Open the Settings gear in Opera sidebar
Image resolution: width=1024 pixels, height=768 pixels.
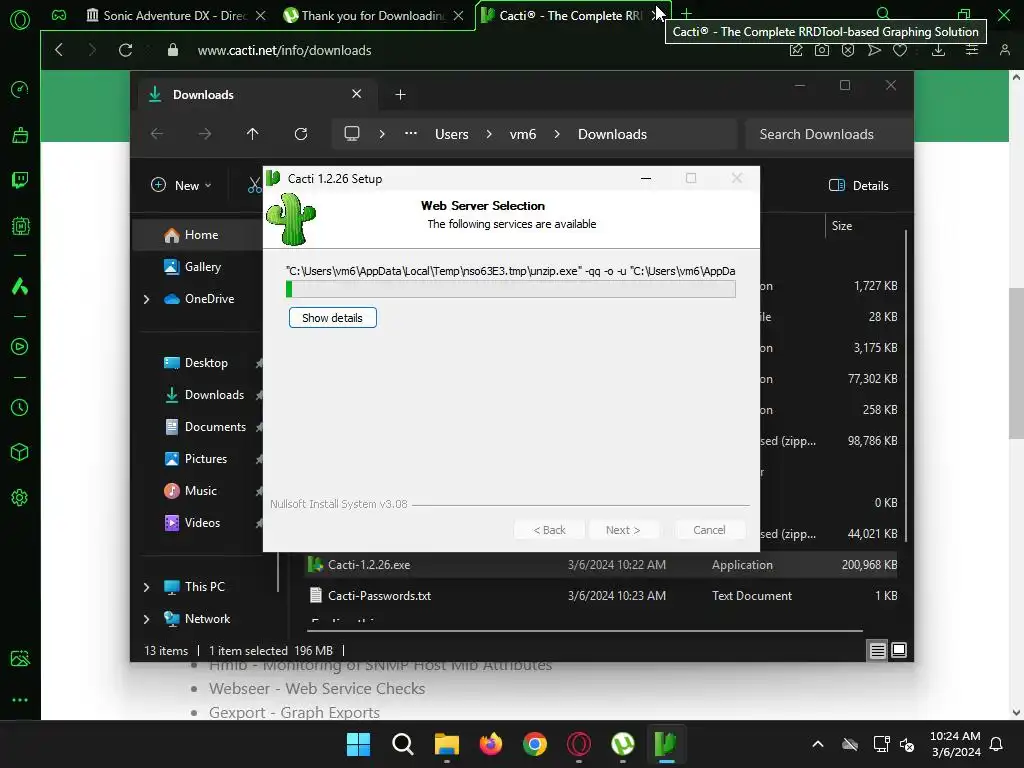(20, 498)
